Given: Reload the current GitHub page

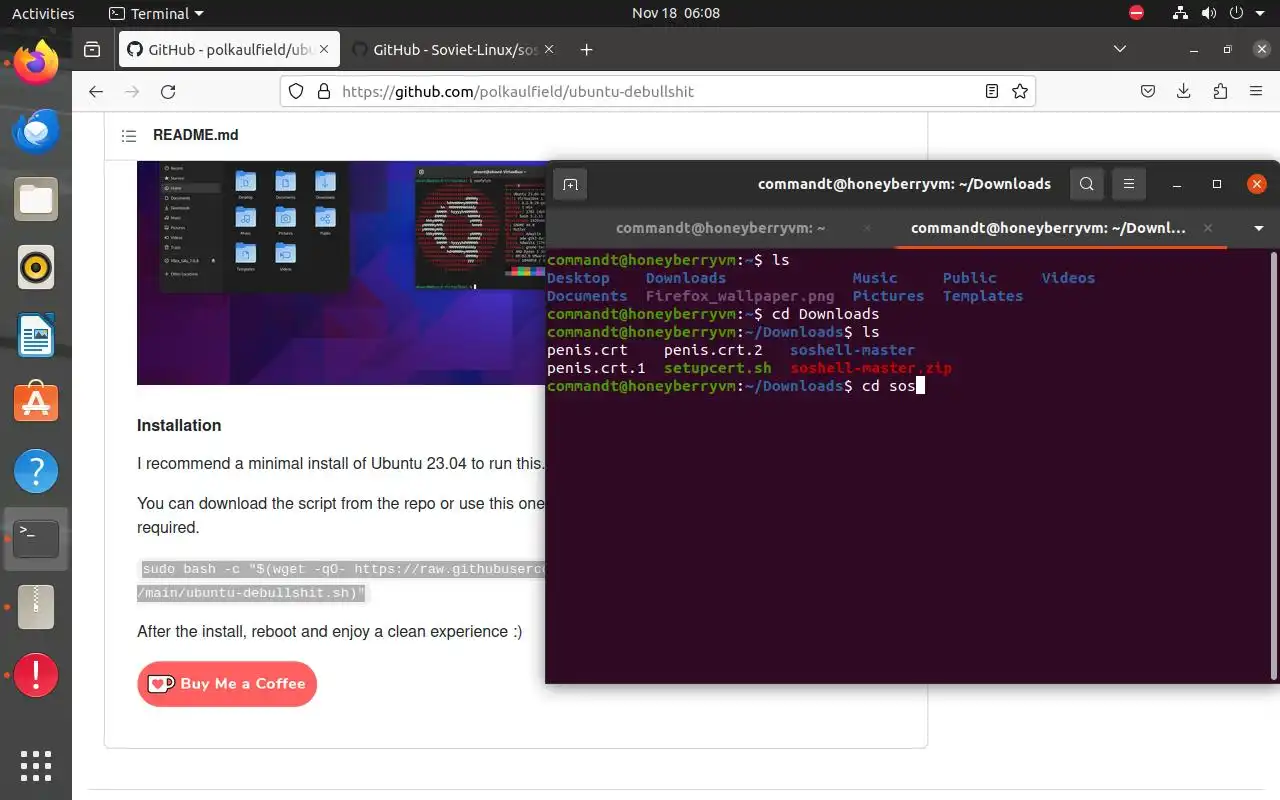Looking at the screenshot, I should coord(168,91).
